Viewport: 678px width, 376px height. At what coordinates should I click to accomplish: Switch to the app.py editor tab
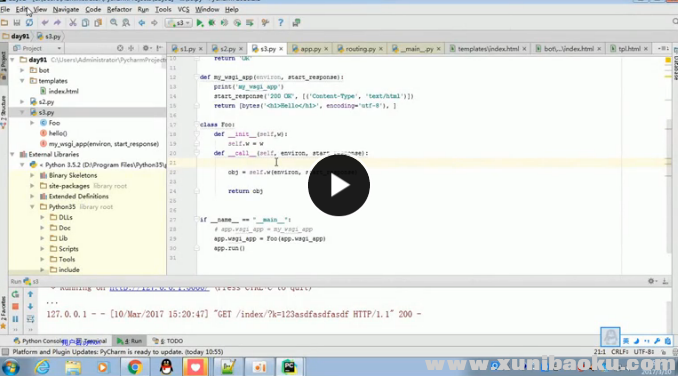[x=310, y=49]
